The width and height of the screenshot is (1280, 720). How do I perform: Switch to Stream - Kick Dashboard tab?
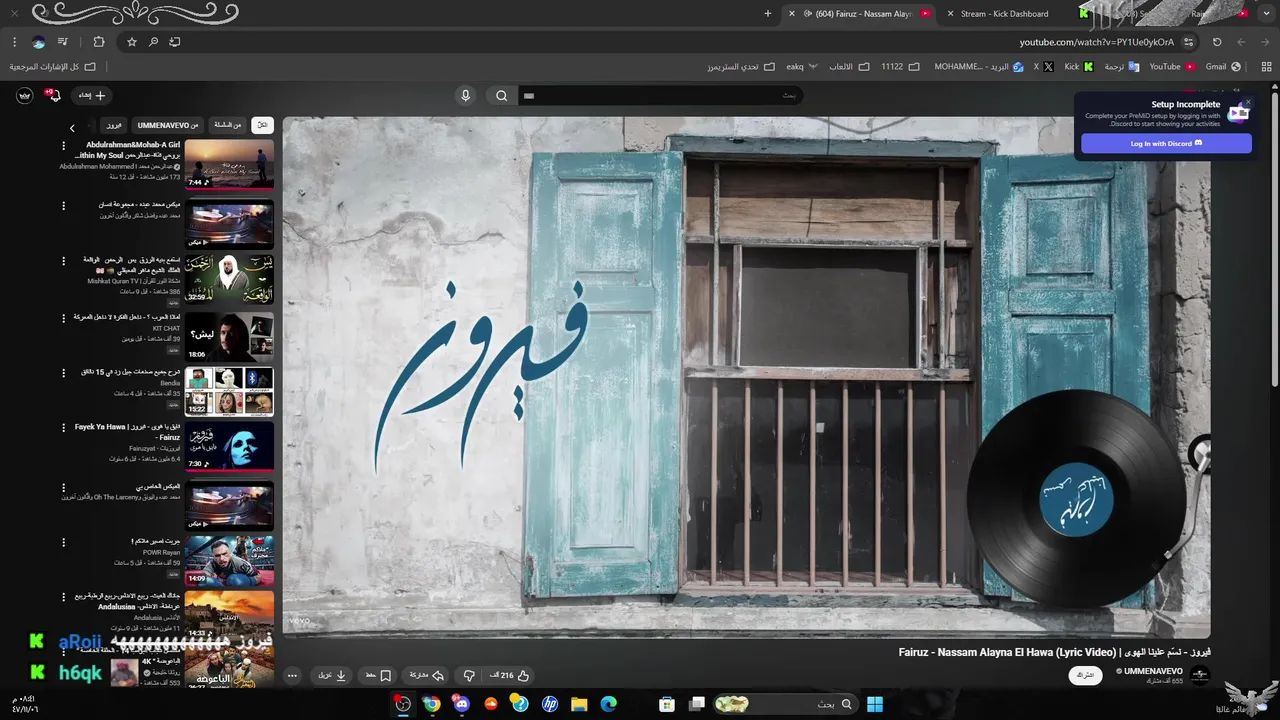(x=1003, y=14)
